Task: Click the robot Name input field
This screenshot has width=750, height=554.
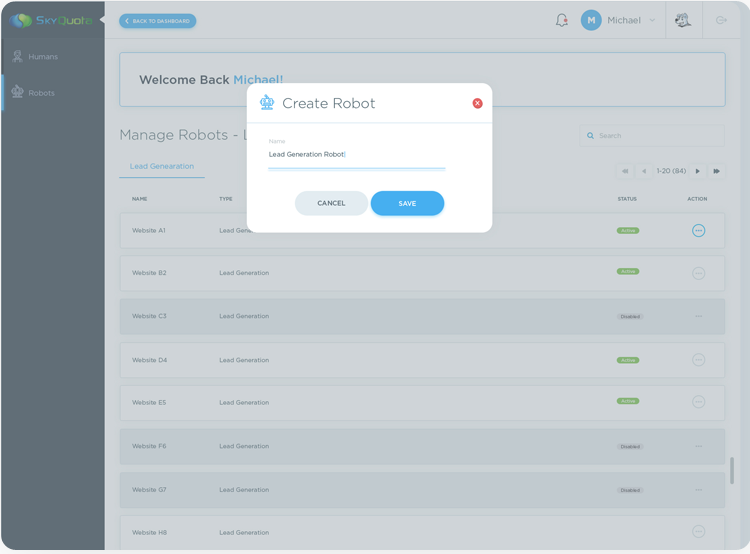Action: [x=356, y=155]
